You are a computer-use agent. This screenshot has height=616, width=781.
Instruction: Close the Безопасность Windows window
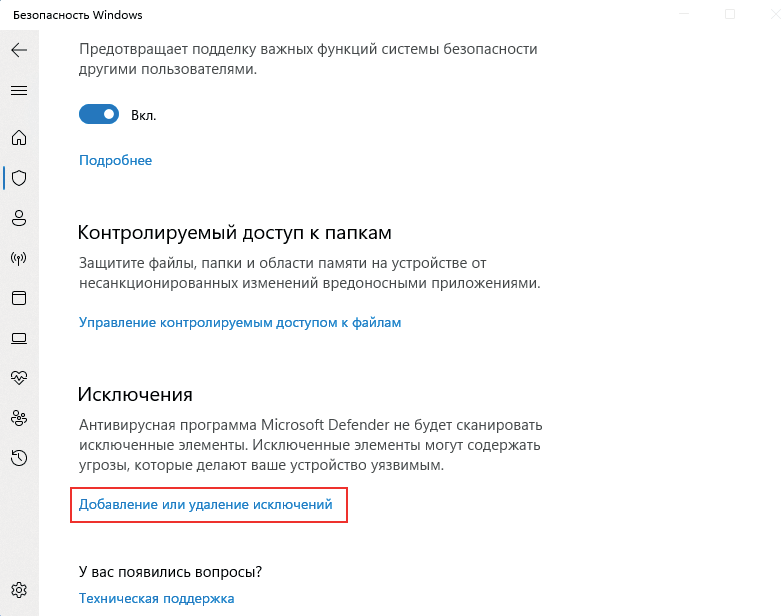coord(775,14)
